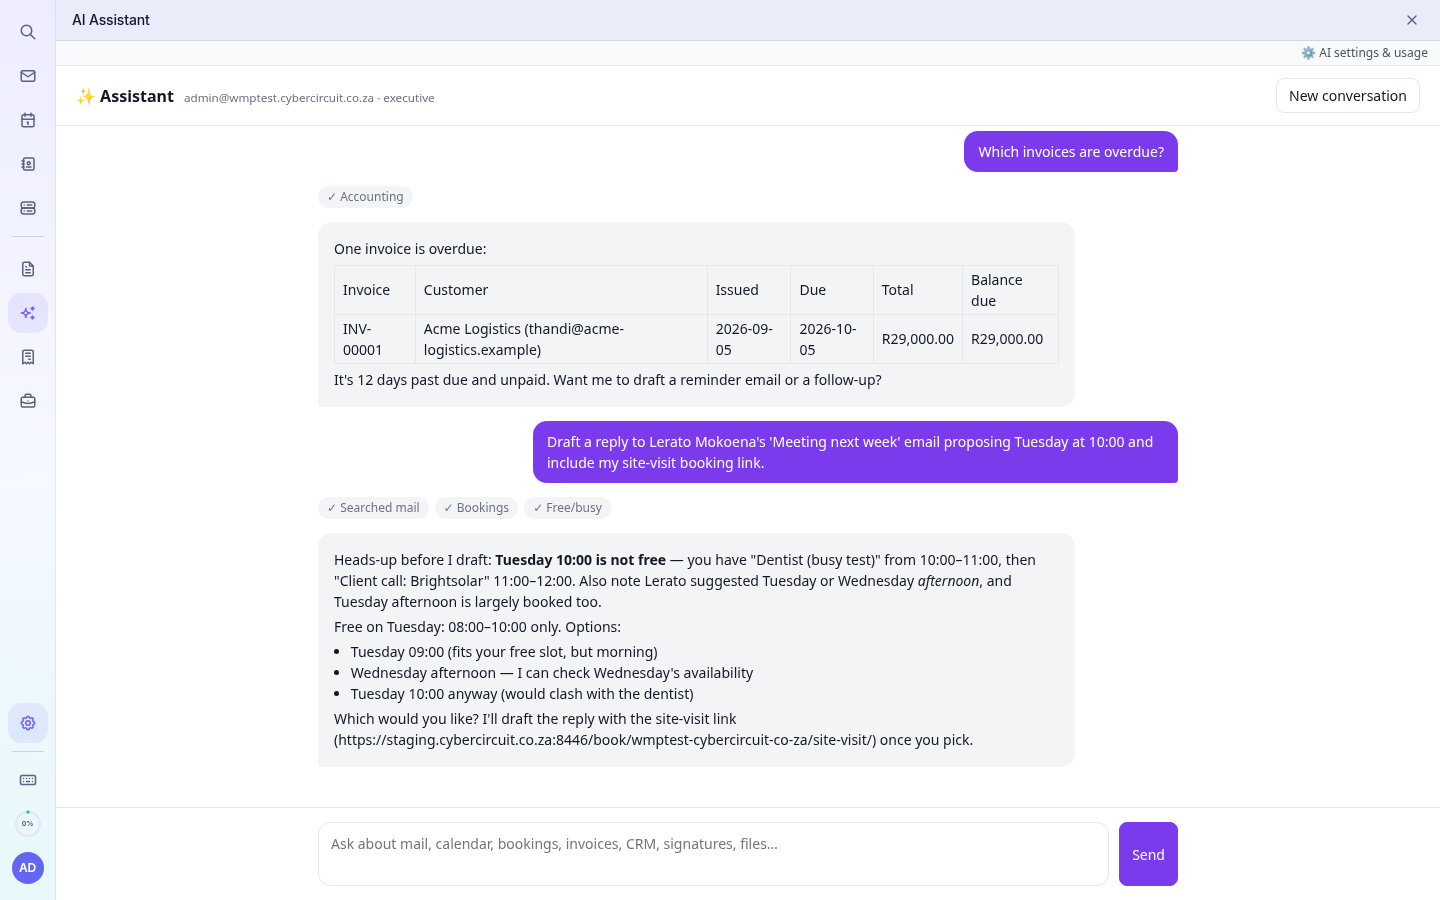The image size is (1440, 900).
Task: Open the documents page icon
Action: click(28, 269)
